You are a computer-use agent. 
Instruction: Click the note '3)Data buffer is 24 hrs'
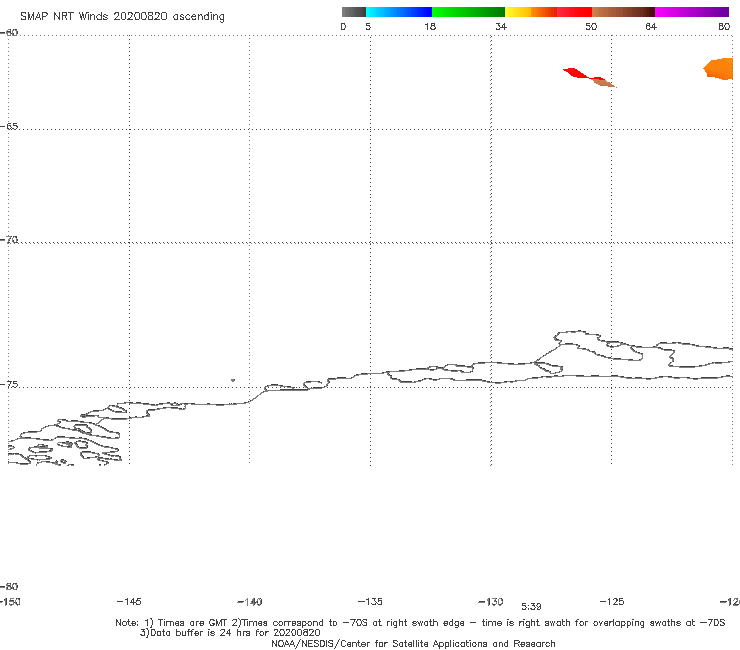coord(230,633)
